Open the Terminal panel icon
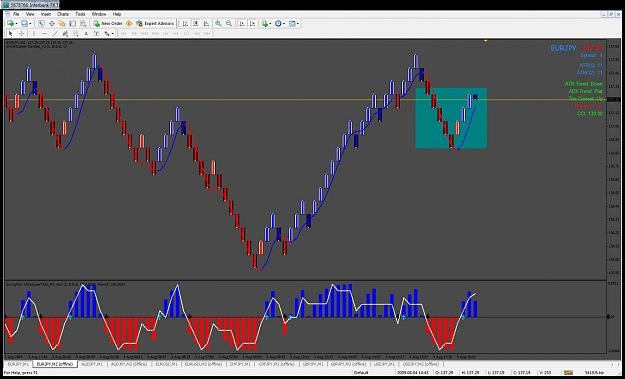The height and width of the screenshot is (379, 625). pos(73,24)
